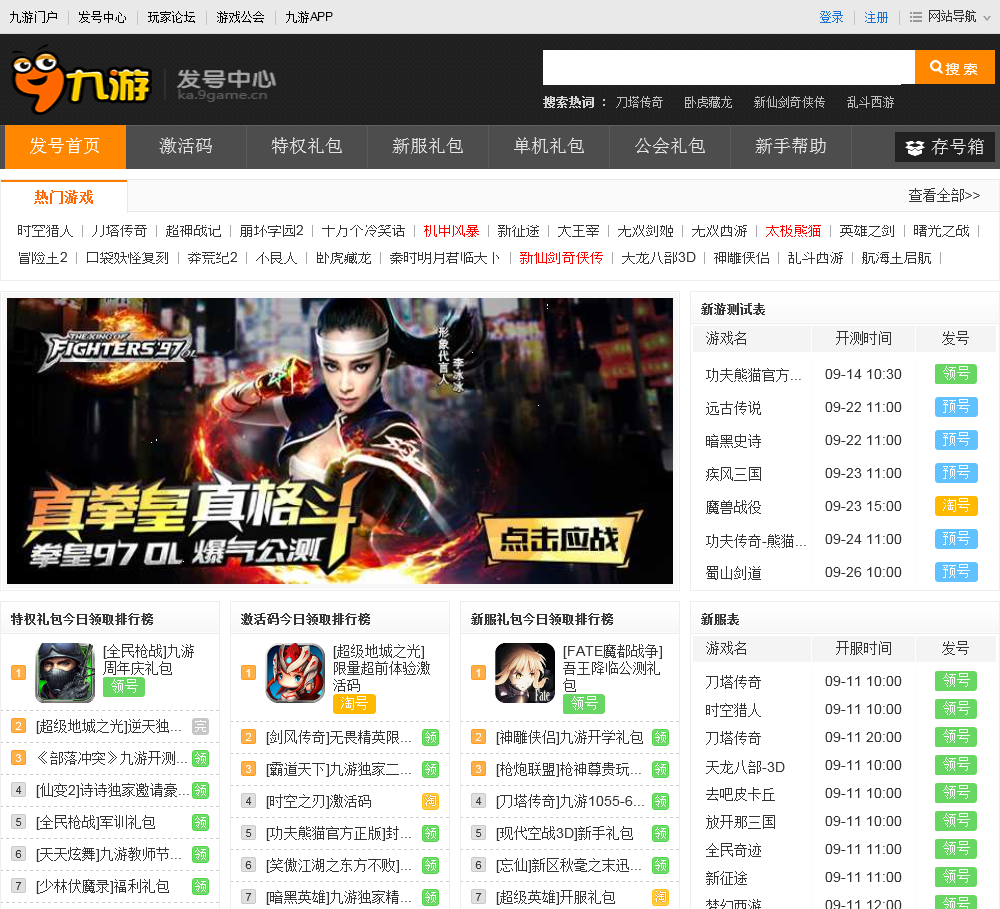
Task: Click the 九游 logo
Action: click(x=81, y=80)
